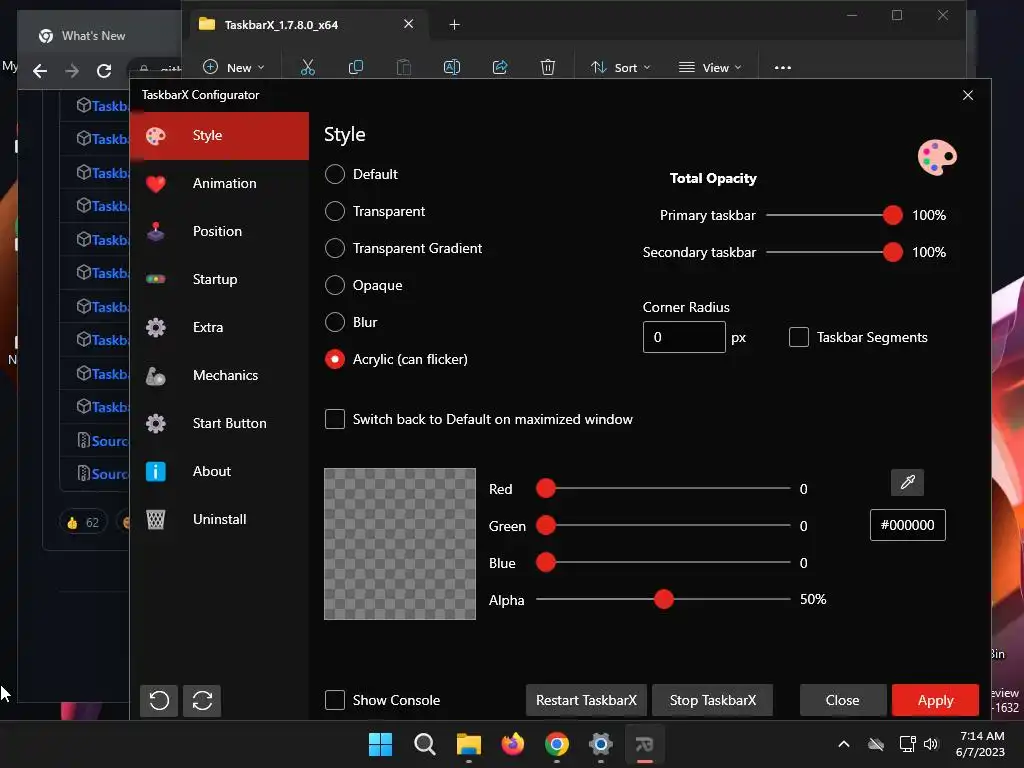
Task: Select the Default style radio button
Action: [335, 174]
